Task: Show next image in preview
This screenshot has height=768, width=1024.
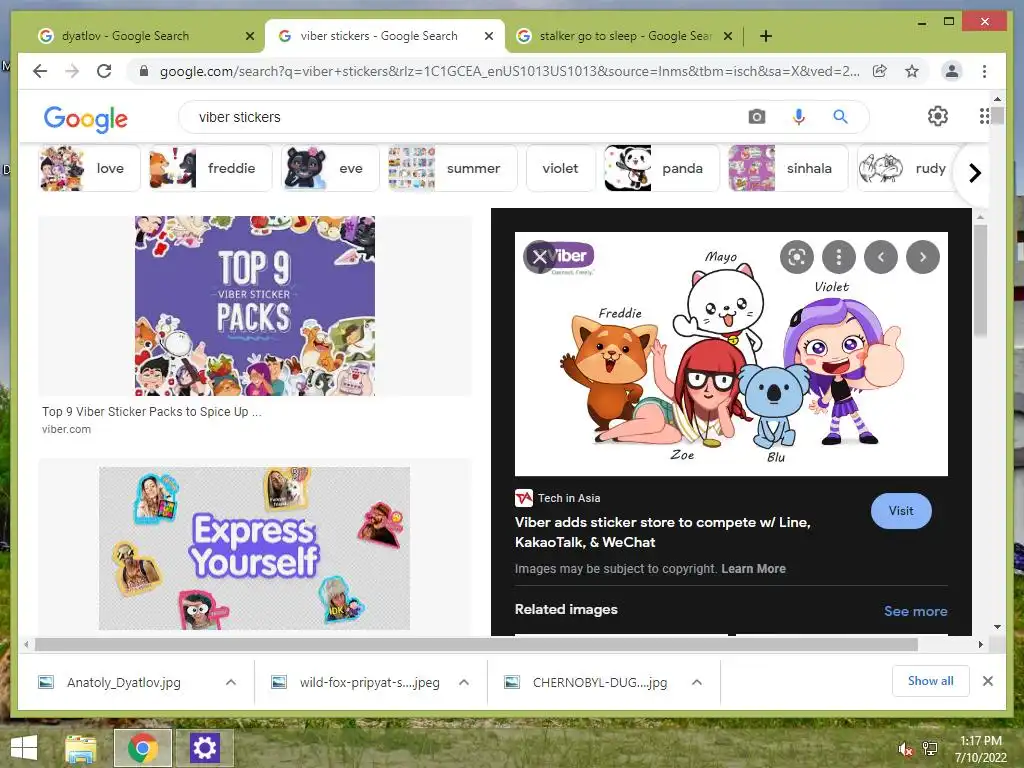Action: click(923, 257)
